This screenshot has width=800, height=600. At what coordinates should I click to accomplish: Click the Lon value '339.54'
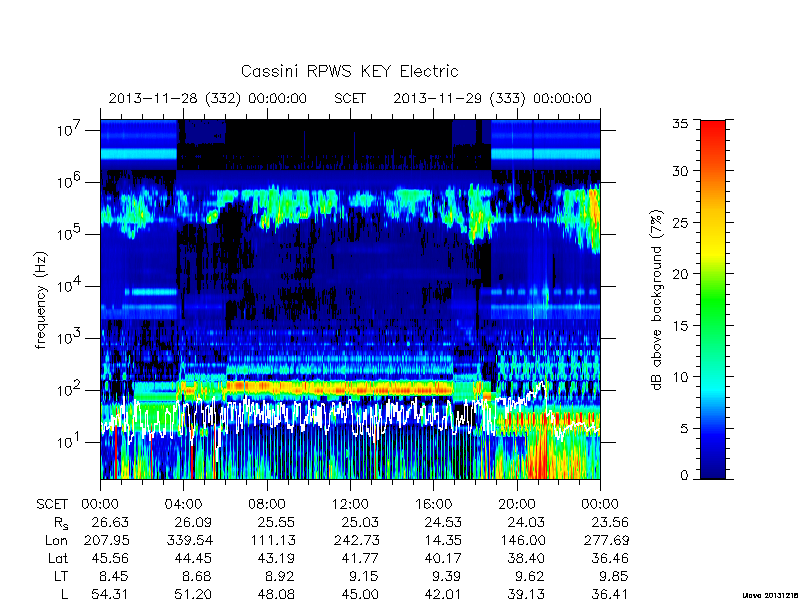click(190, 540)
